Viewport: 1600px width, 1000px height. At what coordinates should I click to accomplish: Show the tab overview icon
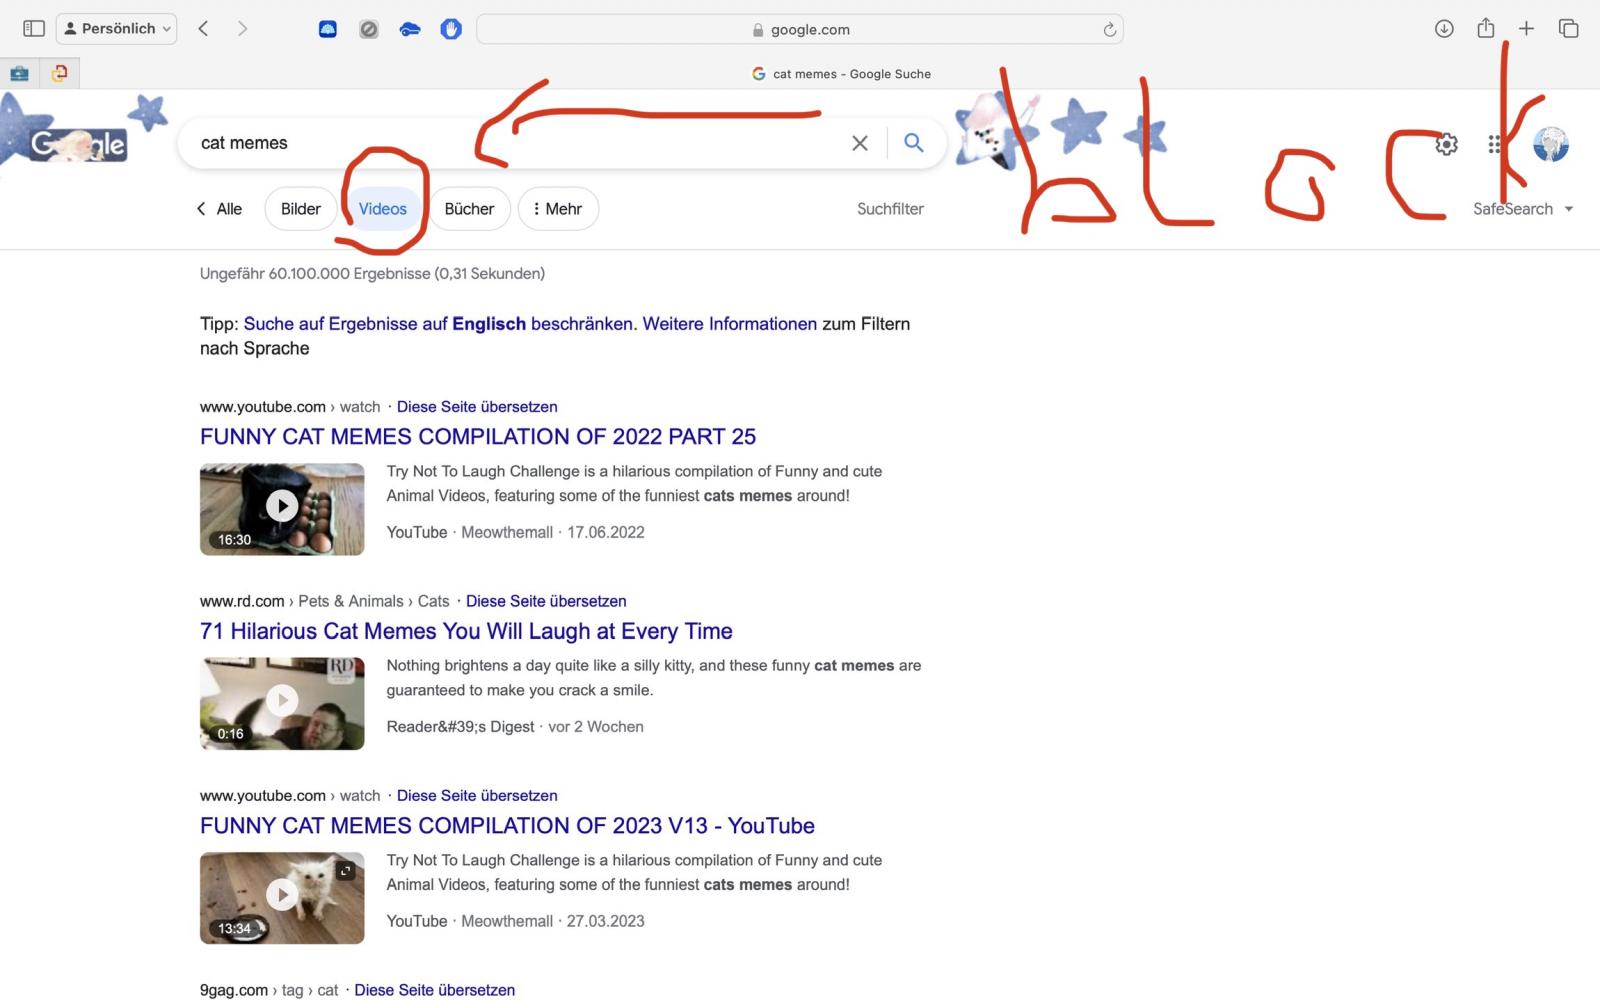pos(1568,29)
